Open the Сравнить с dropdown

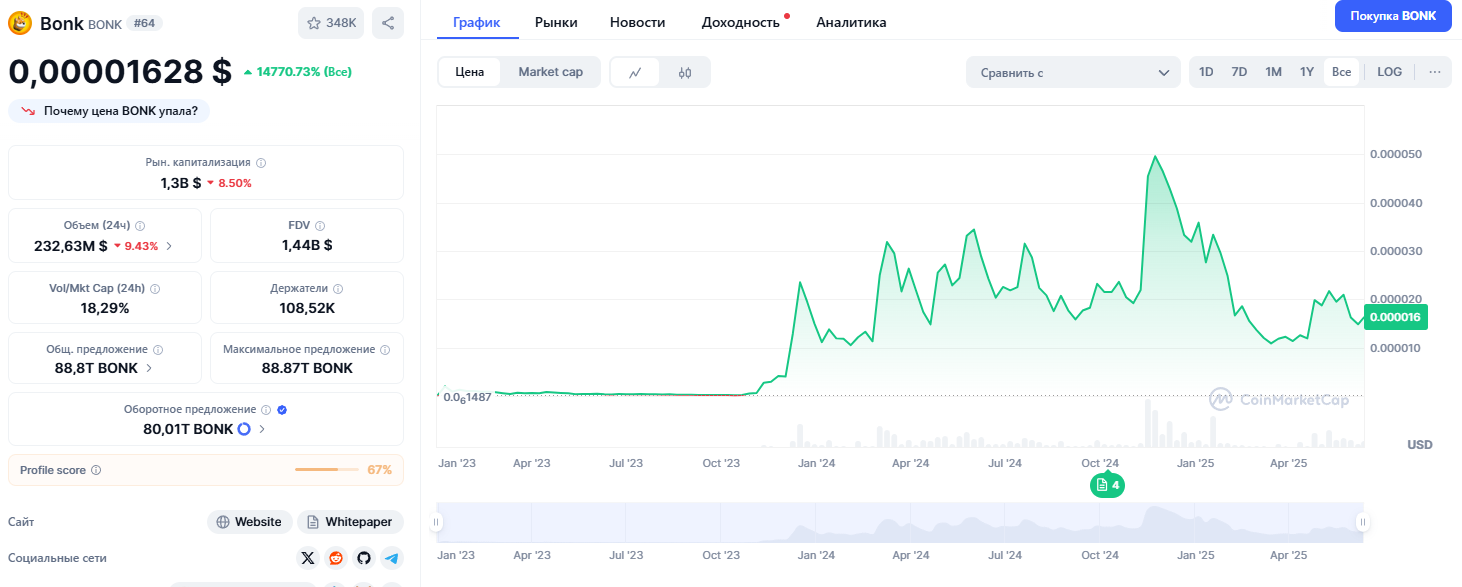click(1073, 72)
